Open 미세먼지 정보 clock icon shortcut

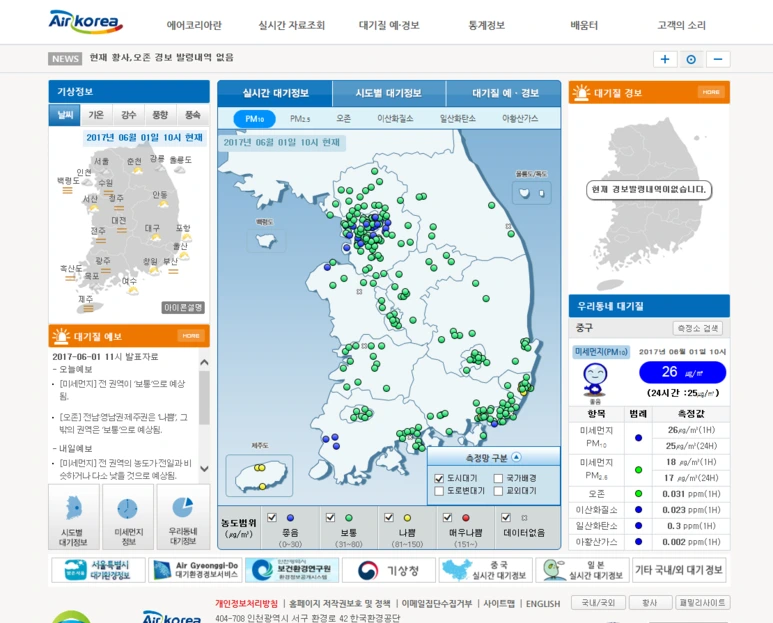coord(128,516)
